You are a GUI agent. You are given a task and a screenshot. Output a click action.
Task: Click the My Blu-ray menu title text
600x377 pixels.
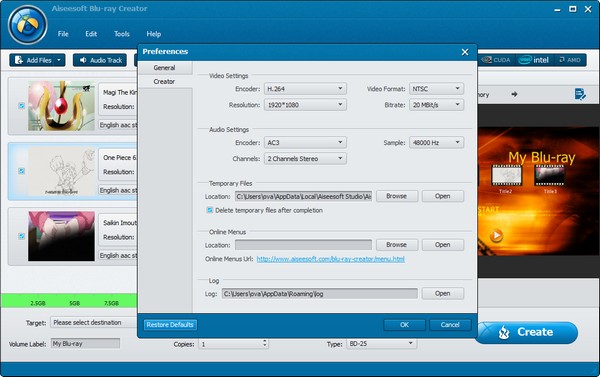[x=541, y=157]
